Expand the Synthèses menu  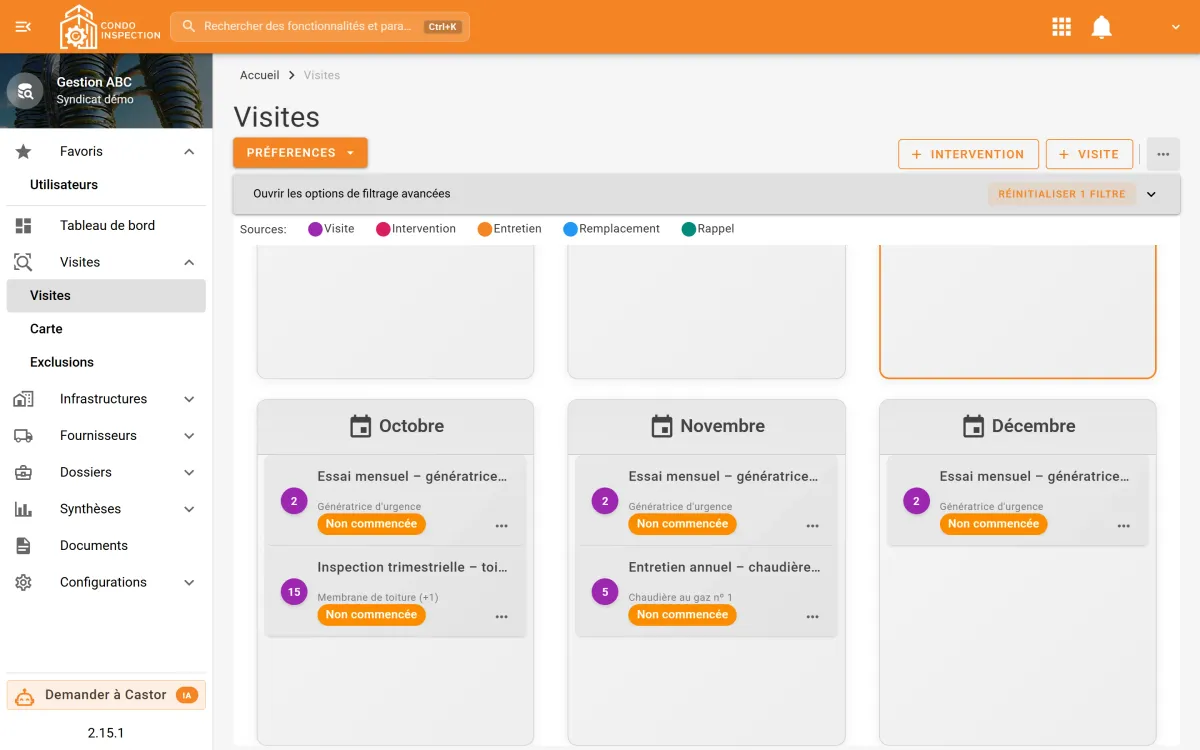189,509
